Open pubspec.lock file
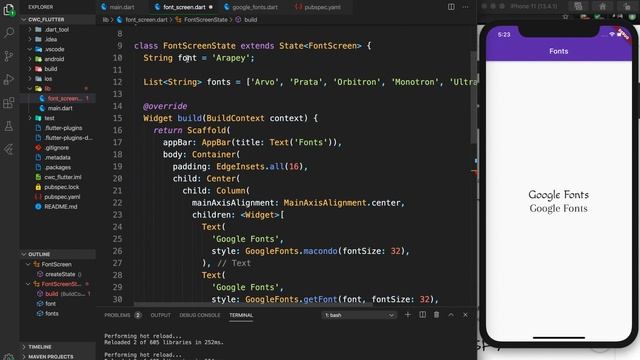640x360 pixels. [58, 187]
